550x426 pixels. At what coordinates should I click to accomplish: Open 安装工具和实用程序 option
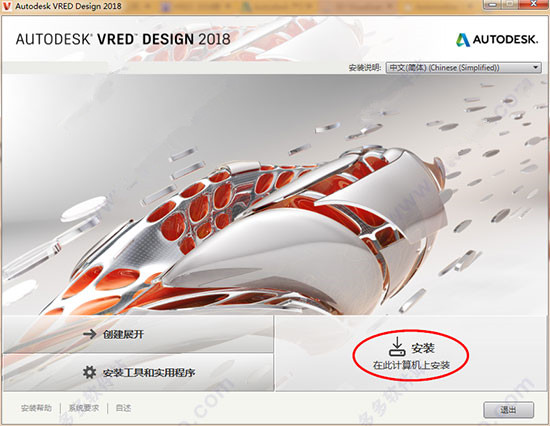click(138, 372)
